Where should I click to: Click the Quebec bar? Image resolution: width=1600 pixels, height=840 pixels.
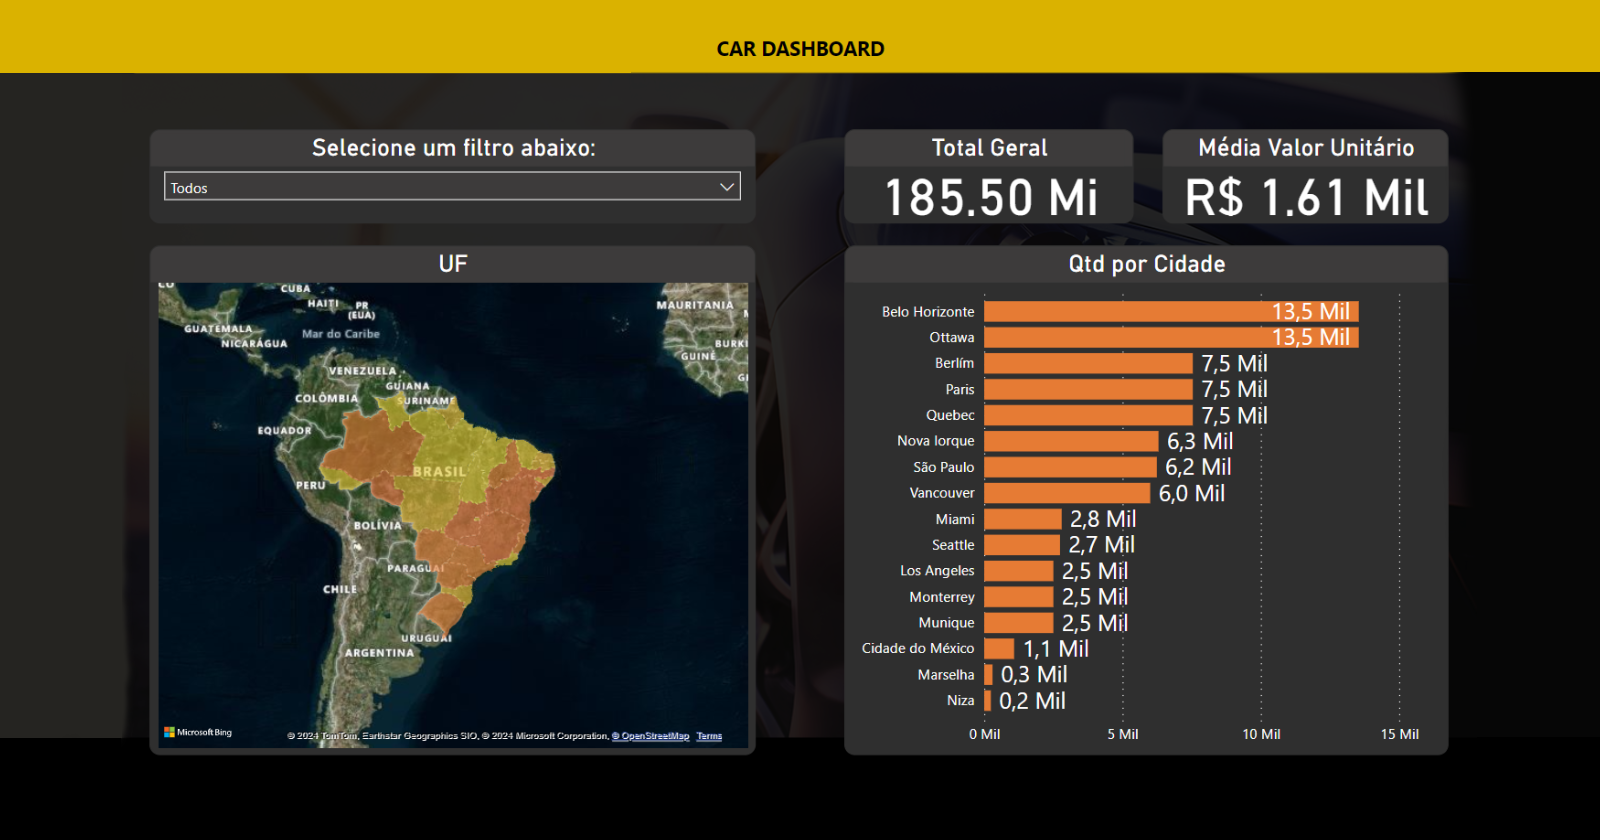1088,416
